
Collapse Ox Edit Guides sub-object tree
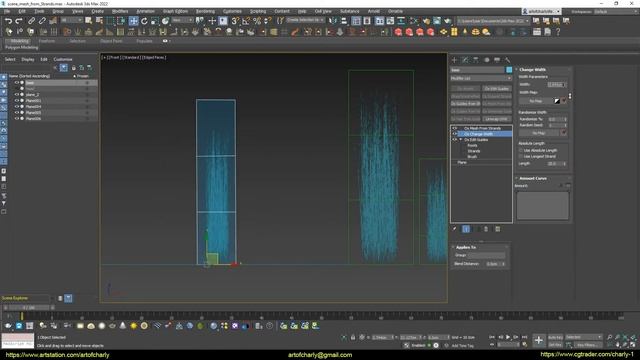pos(461,140)
